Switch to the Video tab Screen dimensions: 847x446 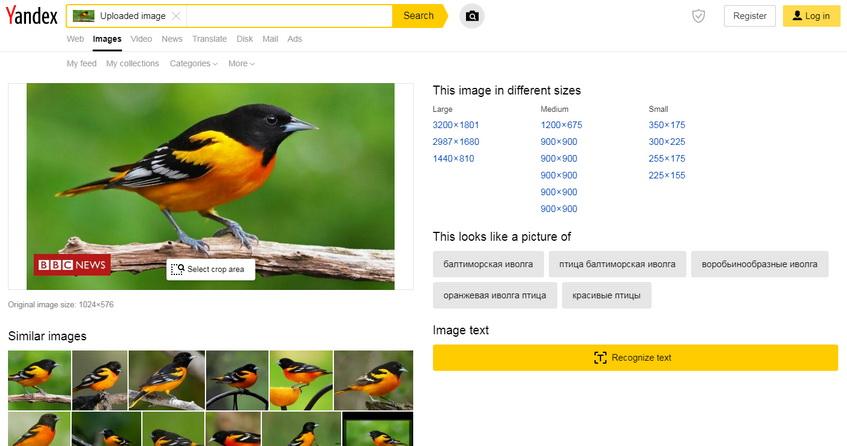point(141,39)
